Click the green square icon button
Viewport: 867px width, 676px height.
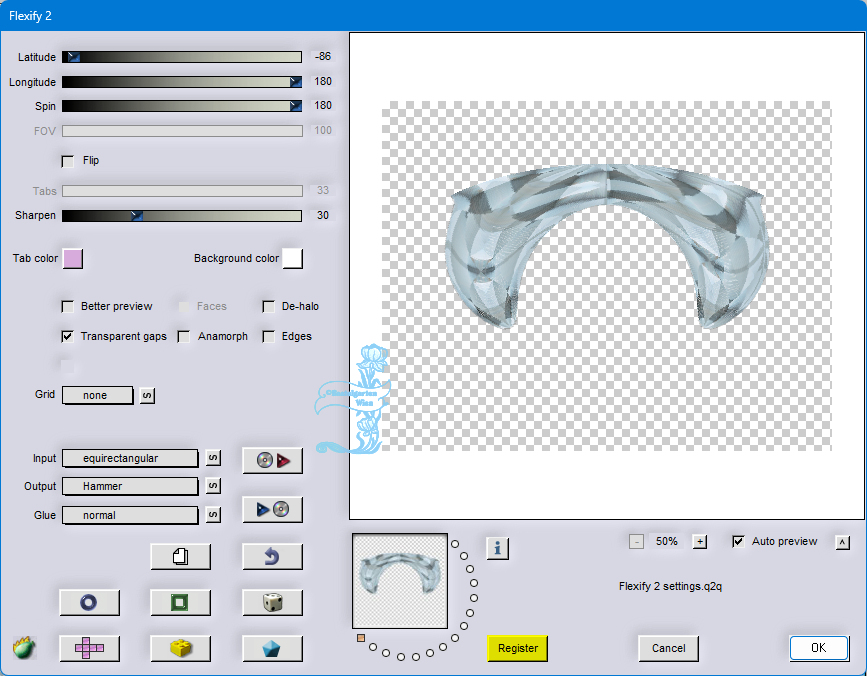[x=181, y=602]
